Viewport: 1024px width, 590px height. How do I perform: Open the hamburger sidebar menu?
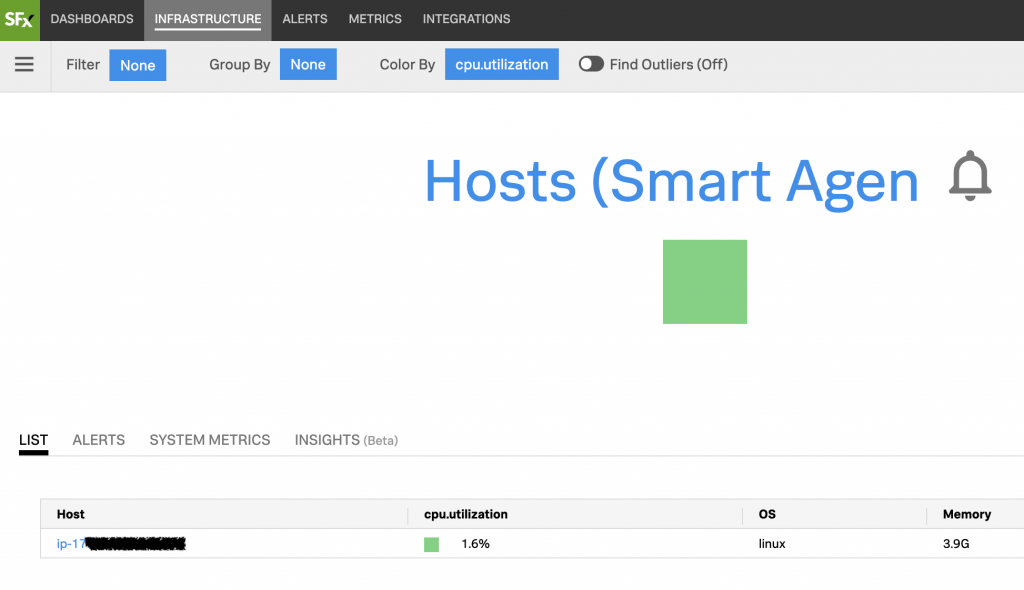point(24,64)
